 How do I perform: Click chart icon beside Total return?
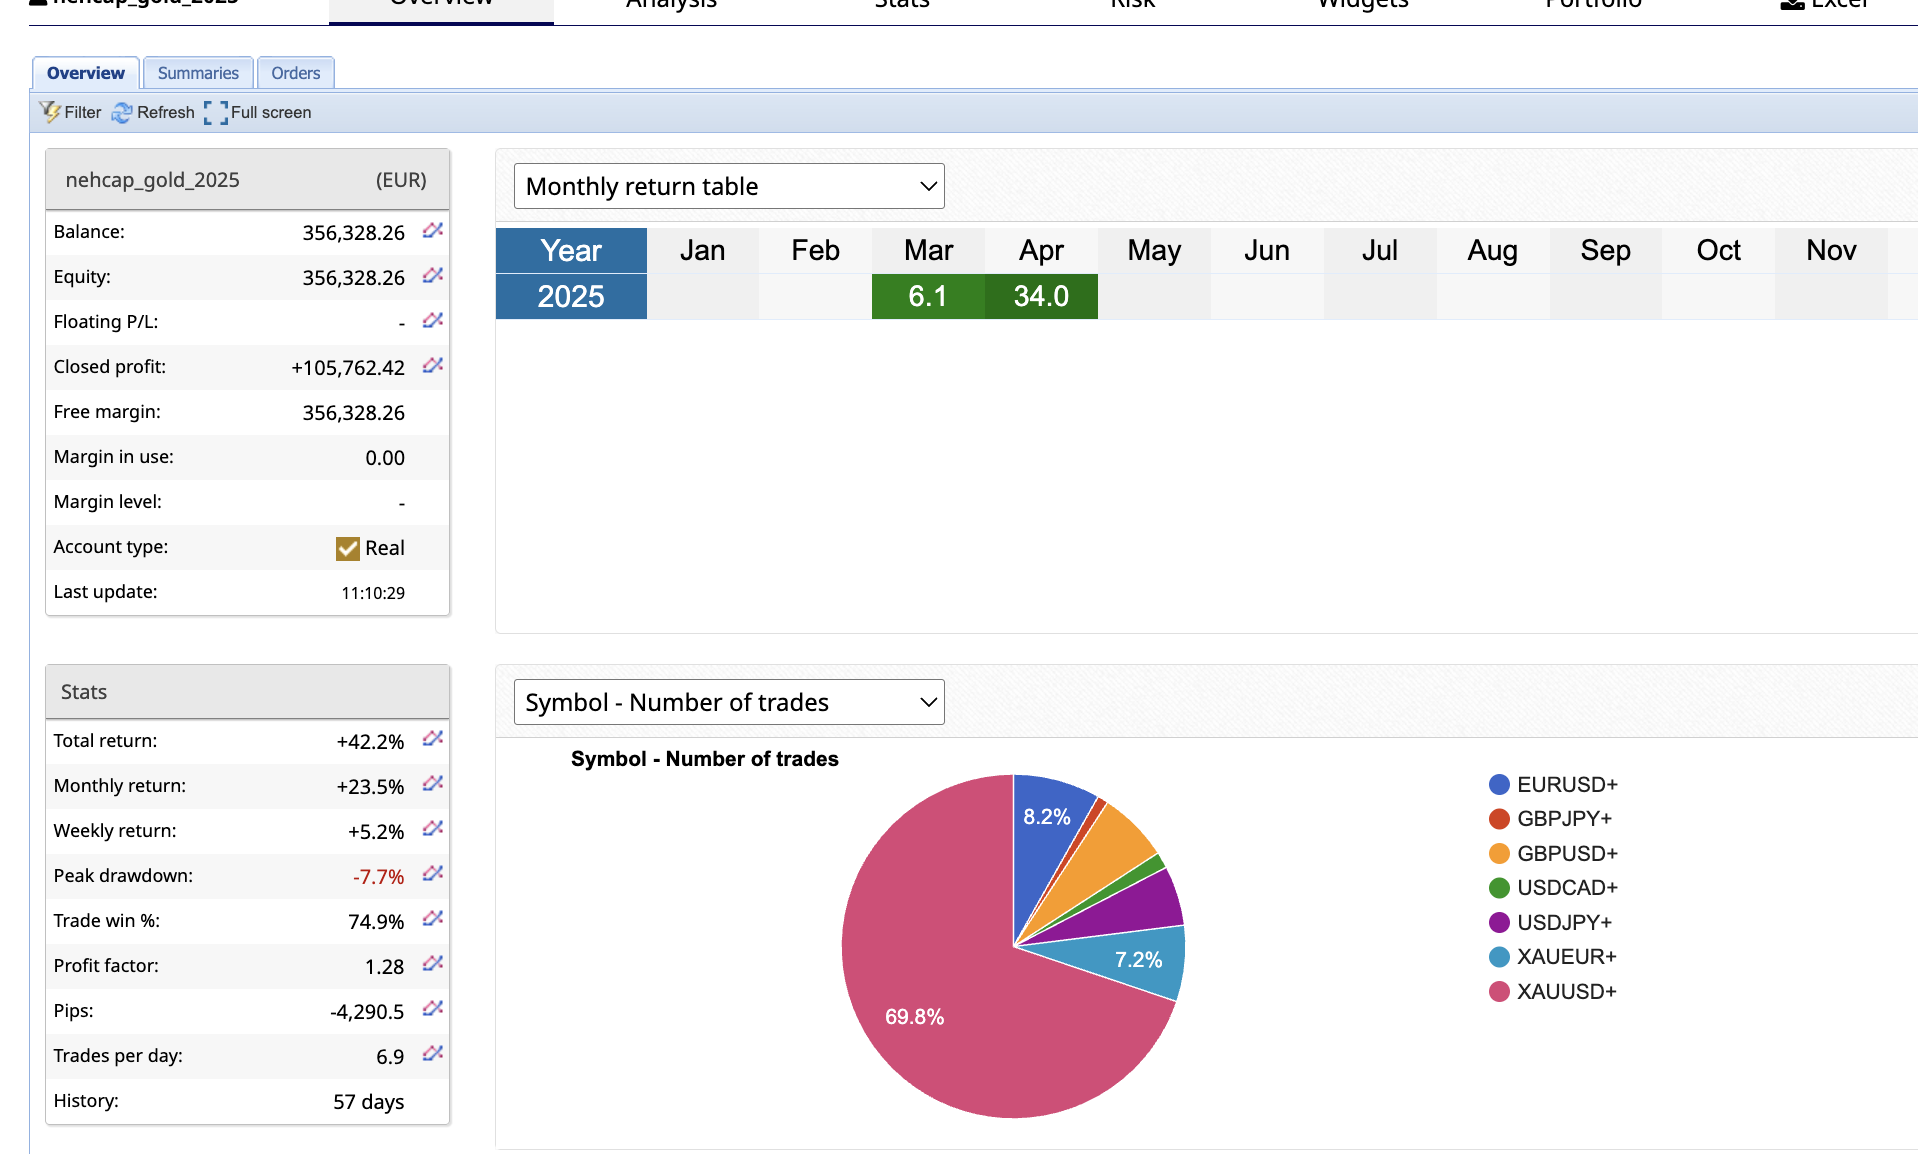[x=432, y=740]
